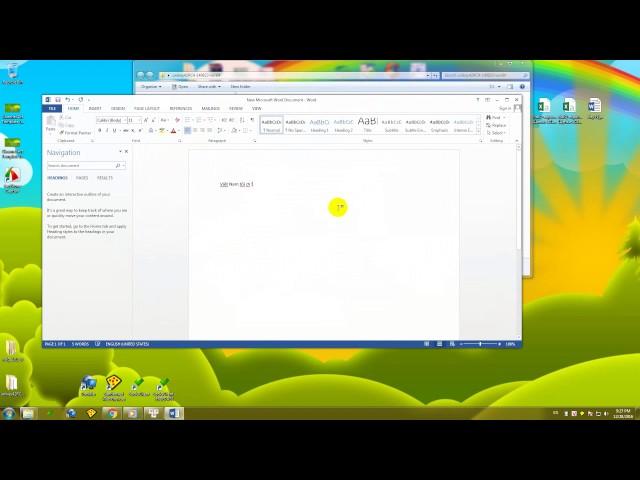Click the Clear All Formatting icon

point(177,120)
